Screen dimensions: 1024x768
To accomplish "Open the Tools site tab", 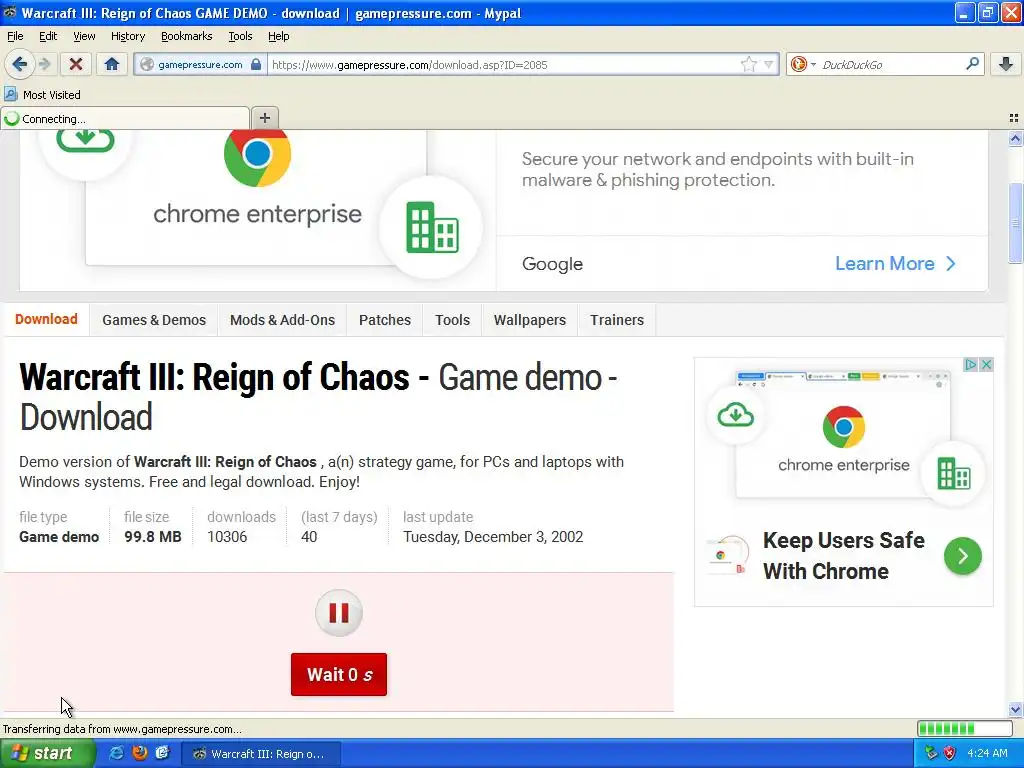I will coord(453,320).
